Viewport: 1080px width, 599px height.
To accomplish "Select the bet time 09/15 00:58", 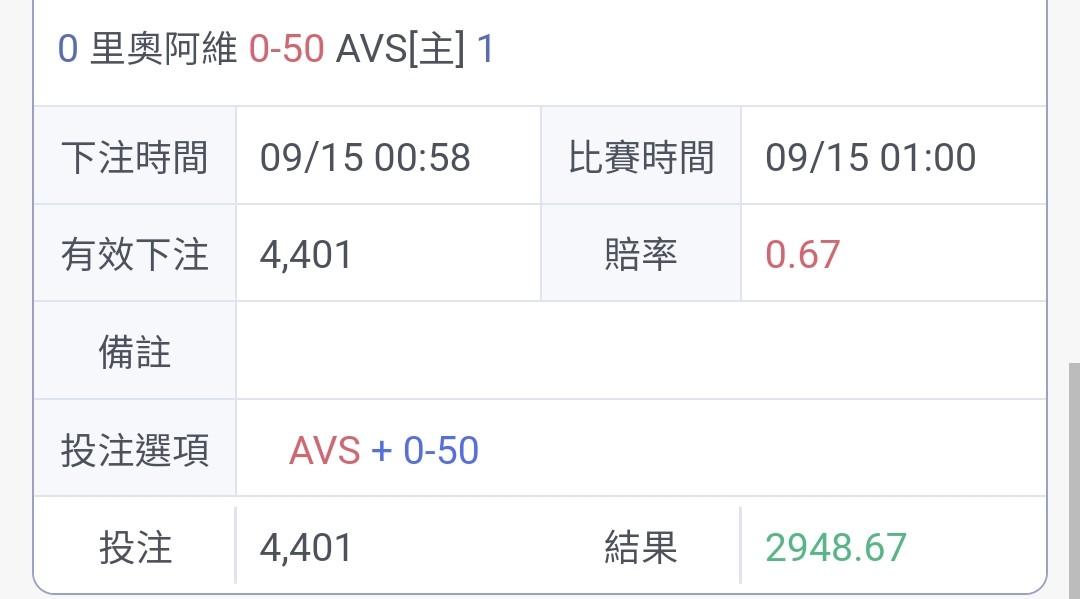I will 365,157.
